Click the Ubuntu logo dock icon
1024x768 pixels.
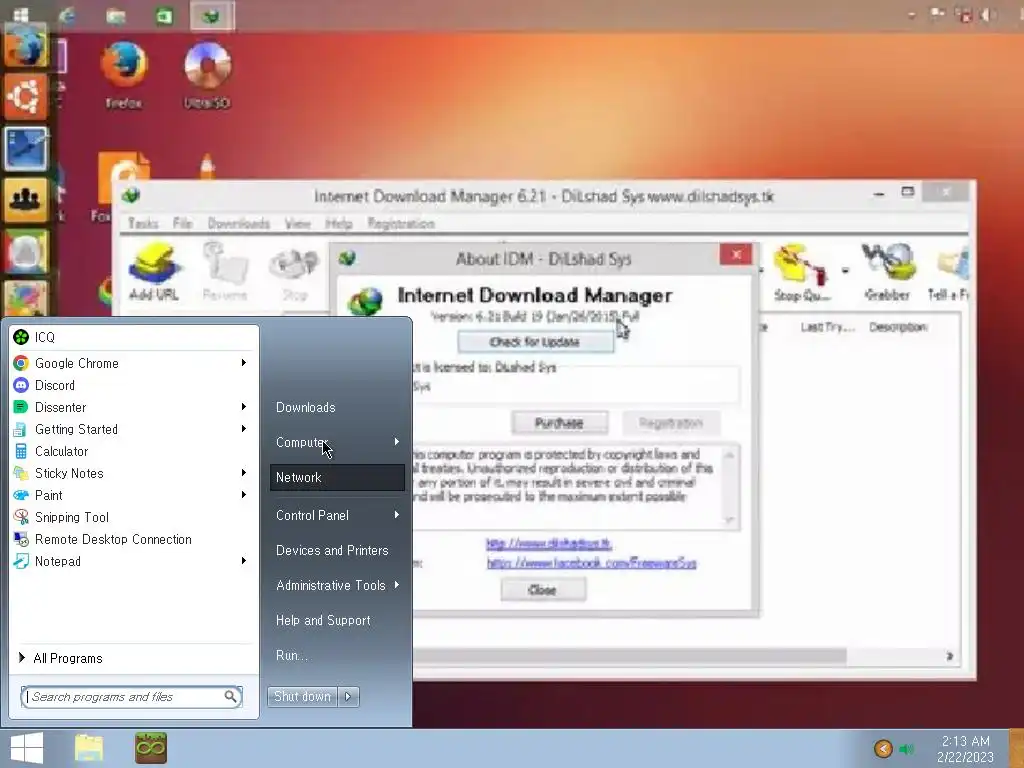(x=25, y=97)
